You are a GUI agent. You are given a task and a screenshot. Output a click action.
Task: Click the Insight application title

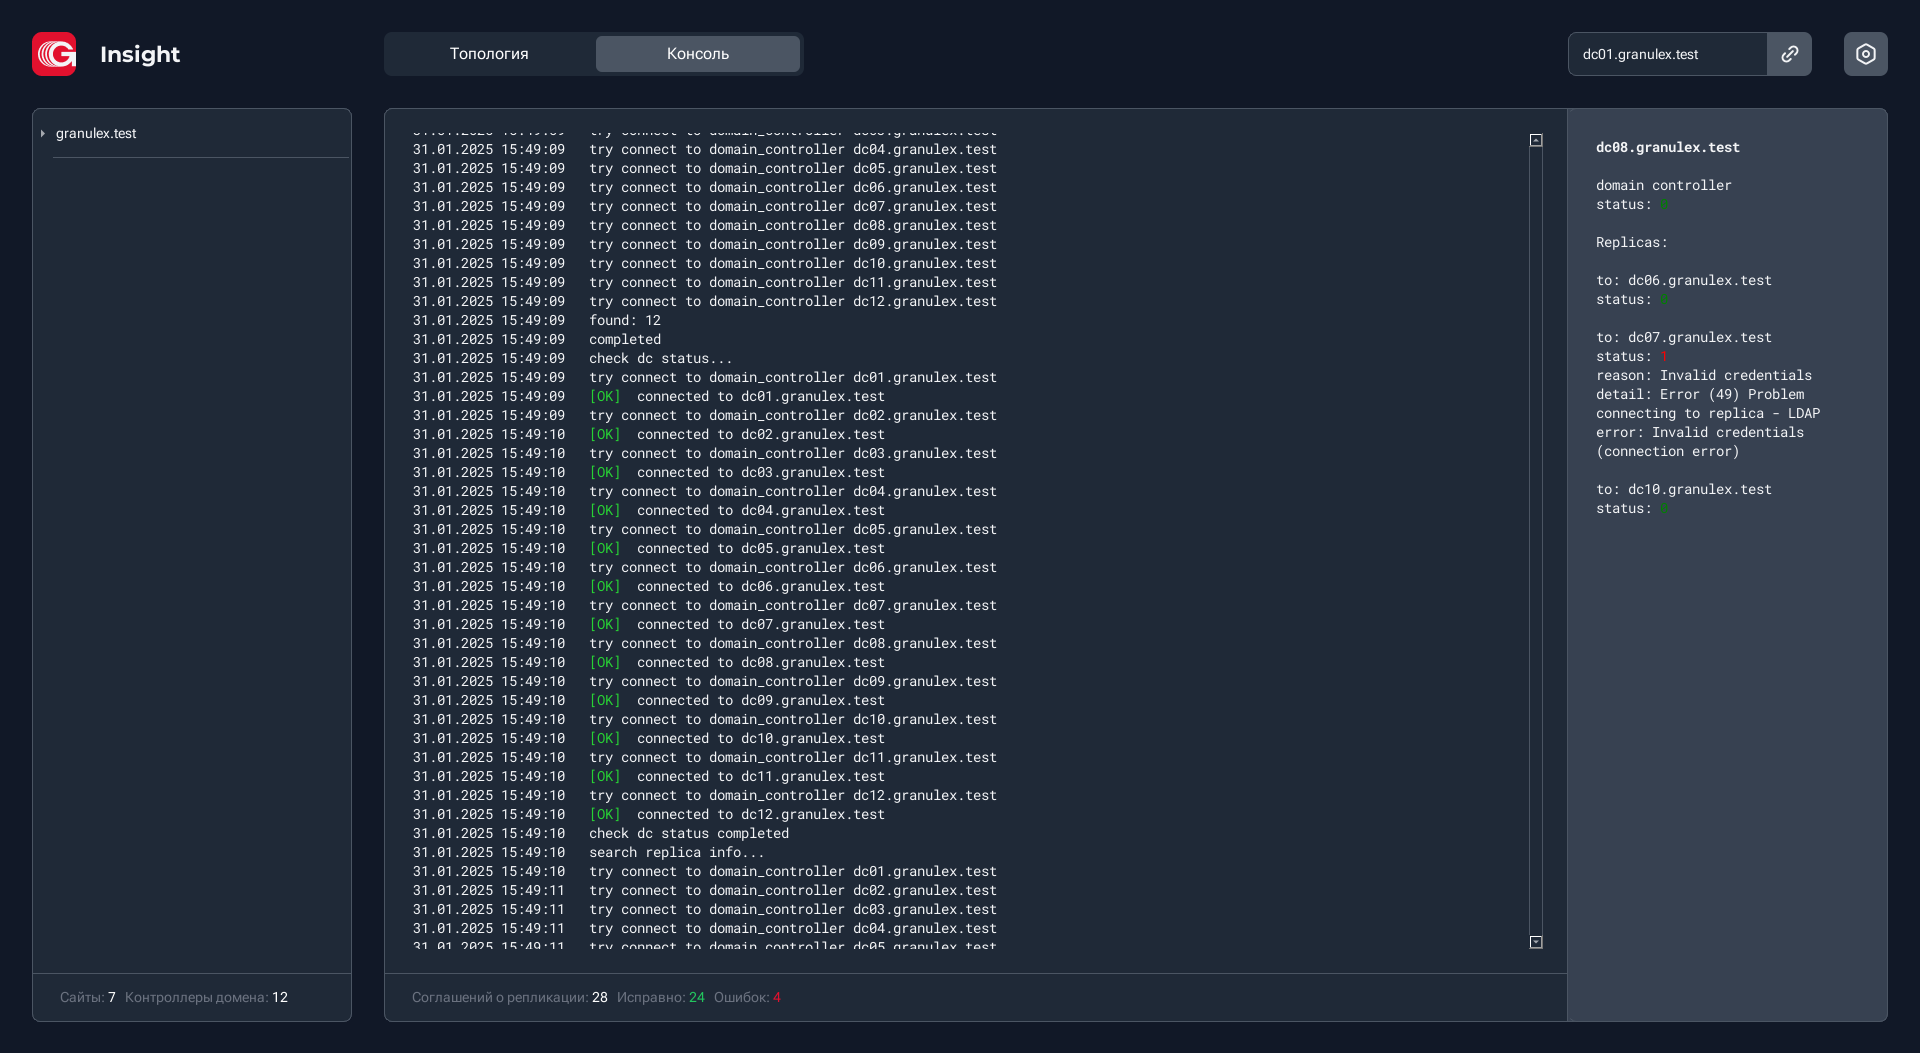[x=140, y=54]
